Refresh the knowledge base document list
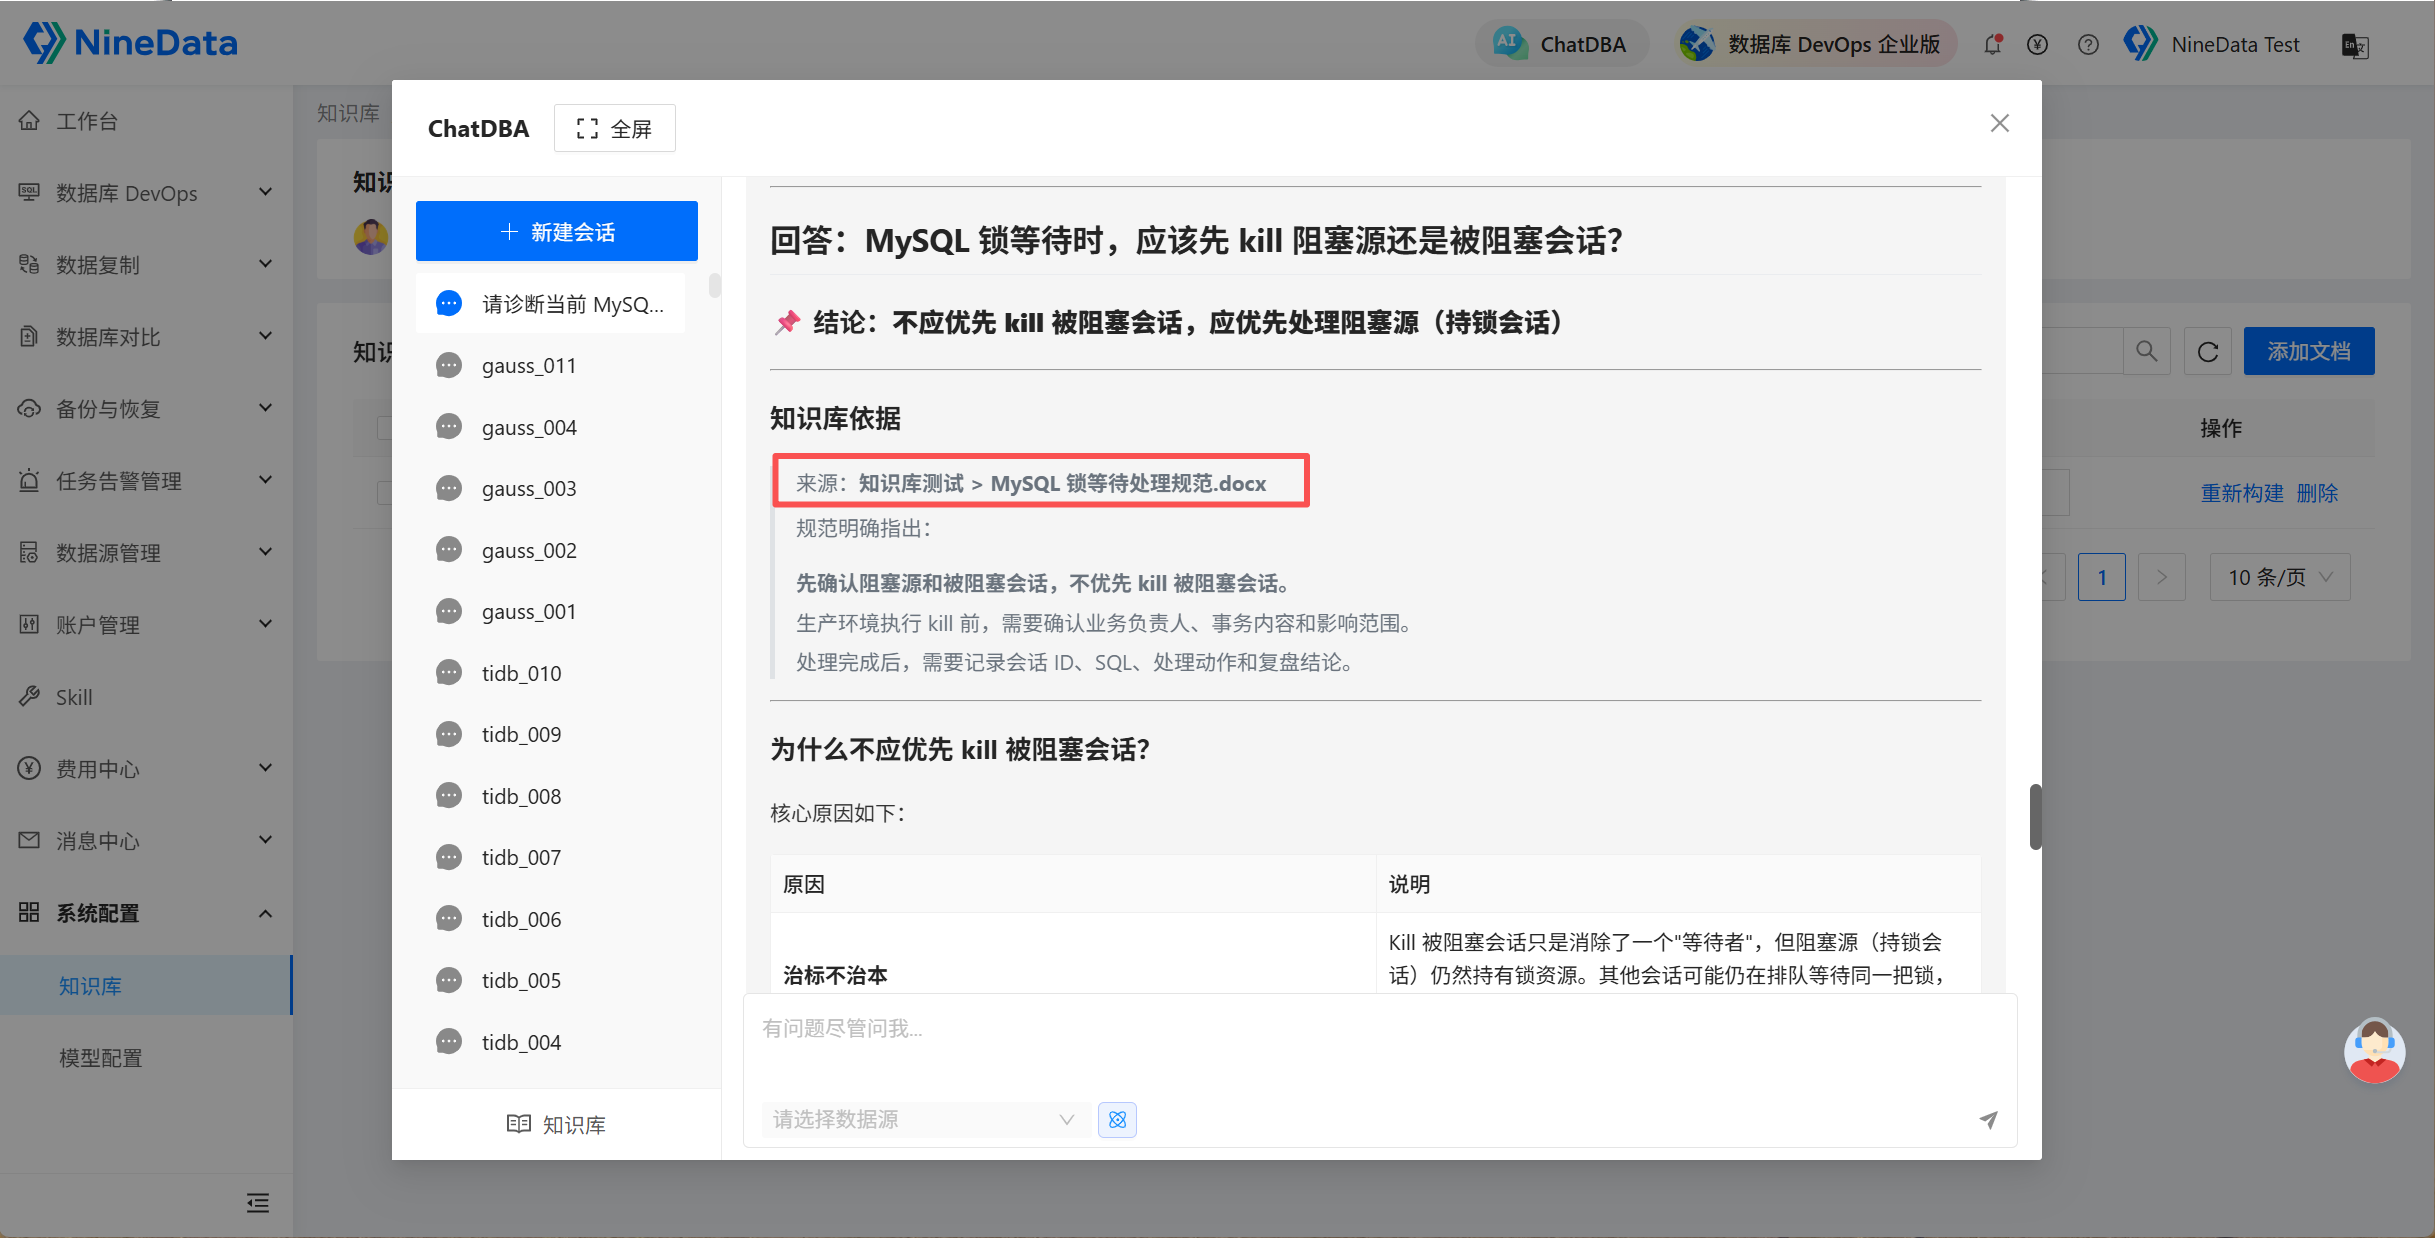Viewport: 2435px width, 1238px height. 2208,351
